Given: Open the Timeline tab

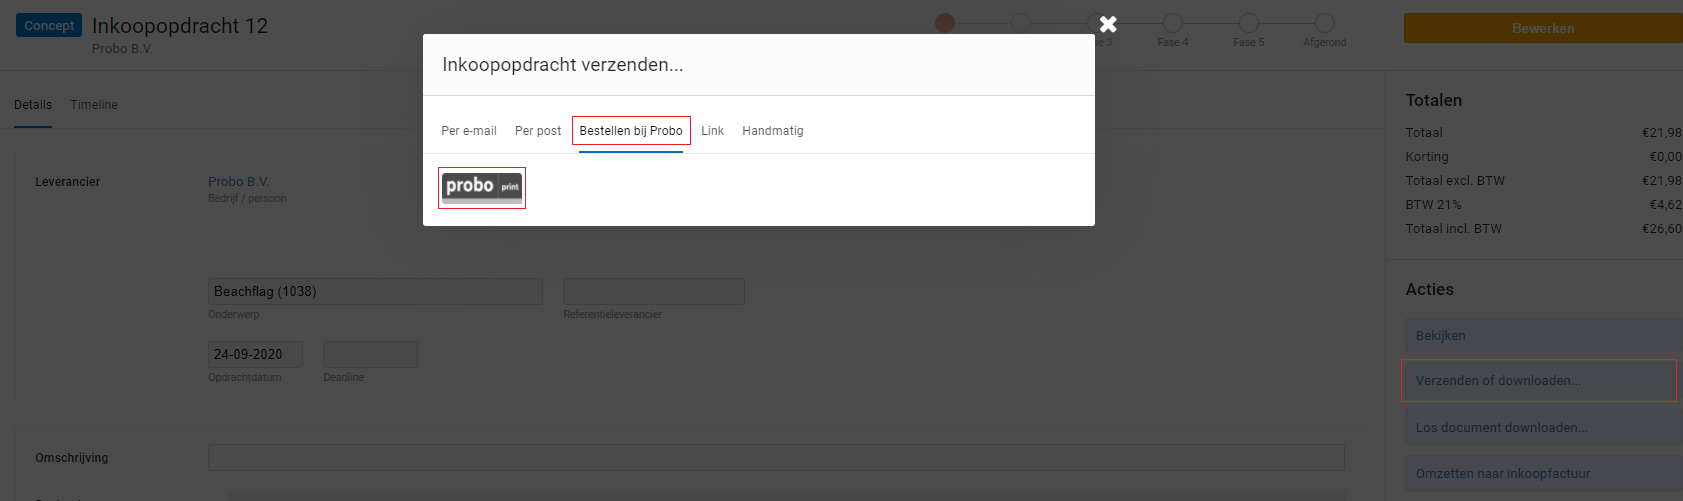Looking at the screenshot, I should pos(94,105).
